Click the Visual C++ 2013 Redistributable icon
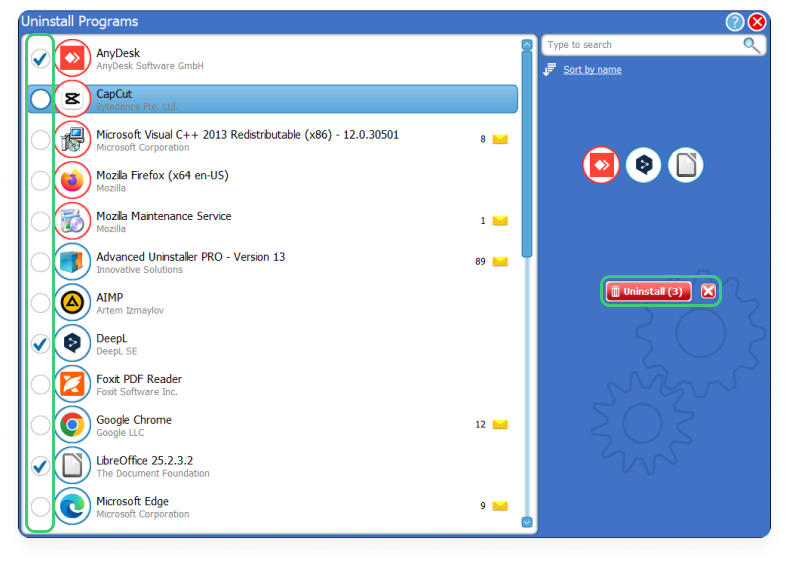This screenshot has height=564, width=789. coord(72,140)
